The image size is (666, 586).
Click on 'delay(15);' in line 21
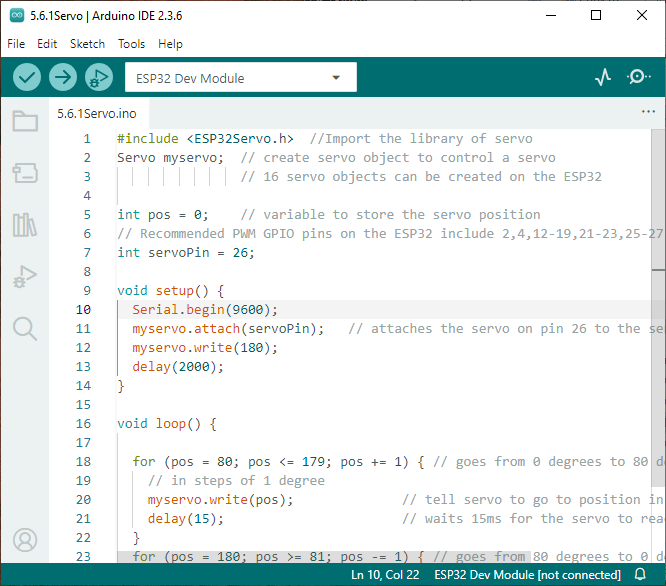[186, 518]
